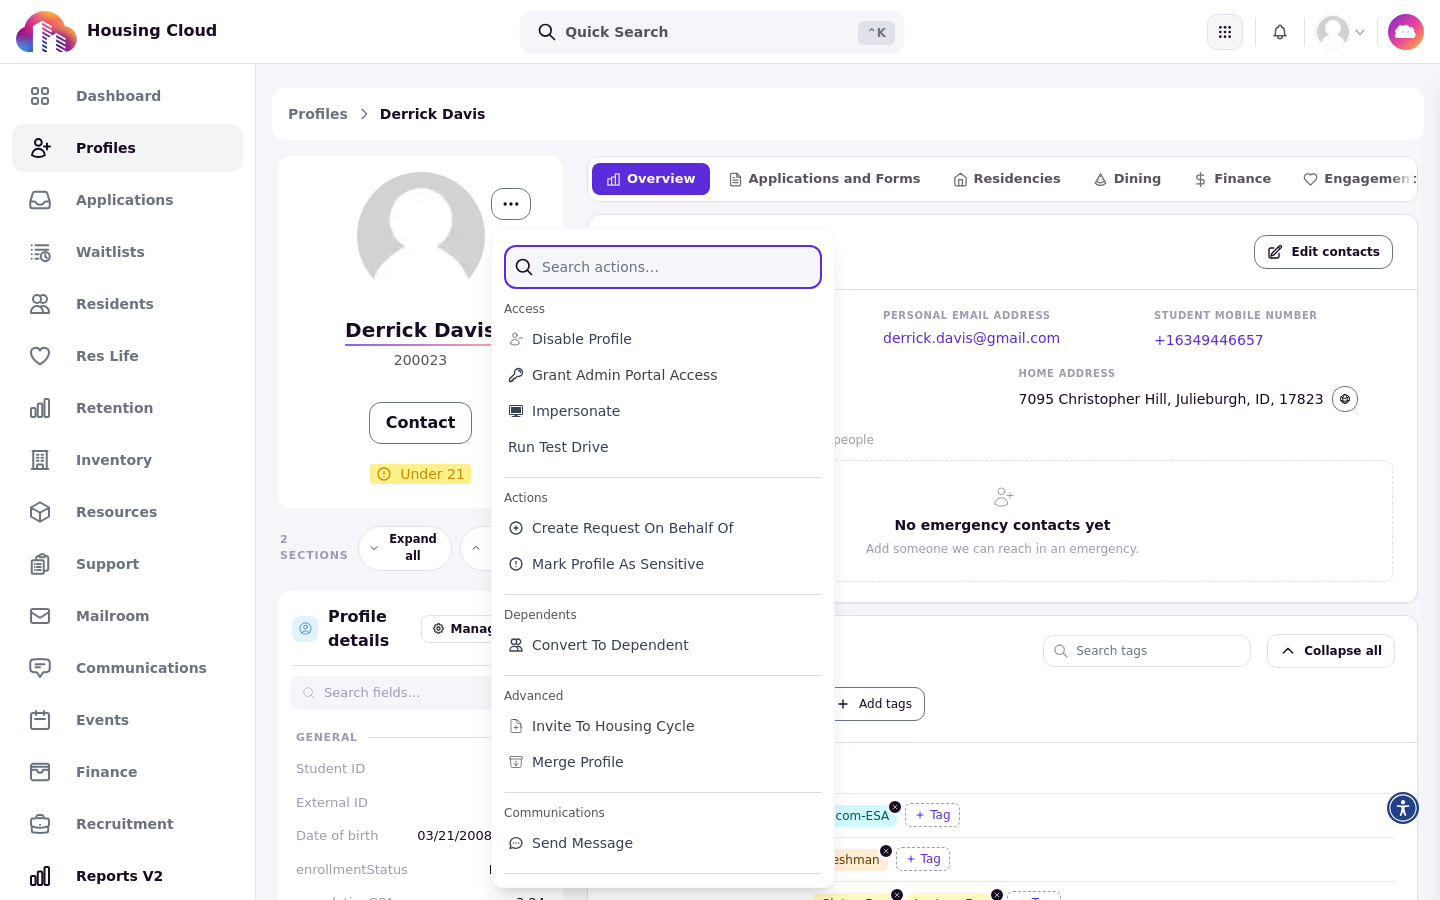The height and width of the screenshot is (900, 1440).
Task: Open the user avatar menu
Action: pos(1341,32)
